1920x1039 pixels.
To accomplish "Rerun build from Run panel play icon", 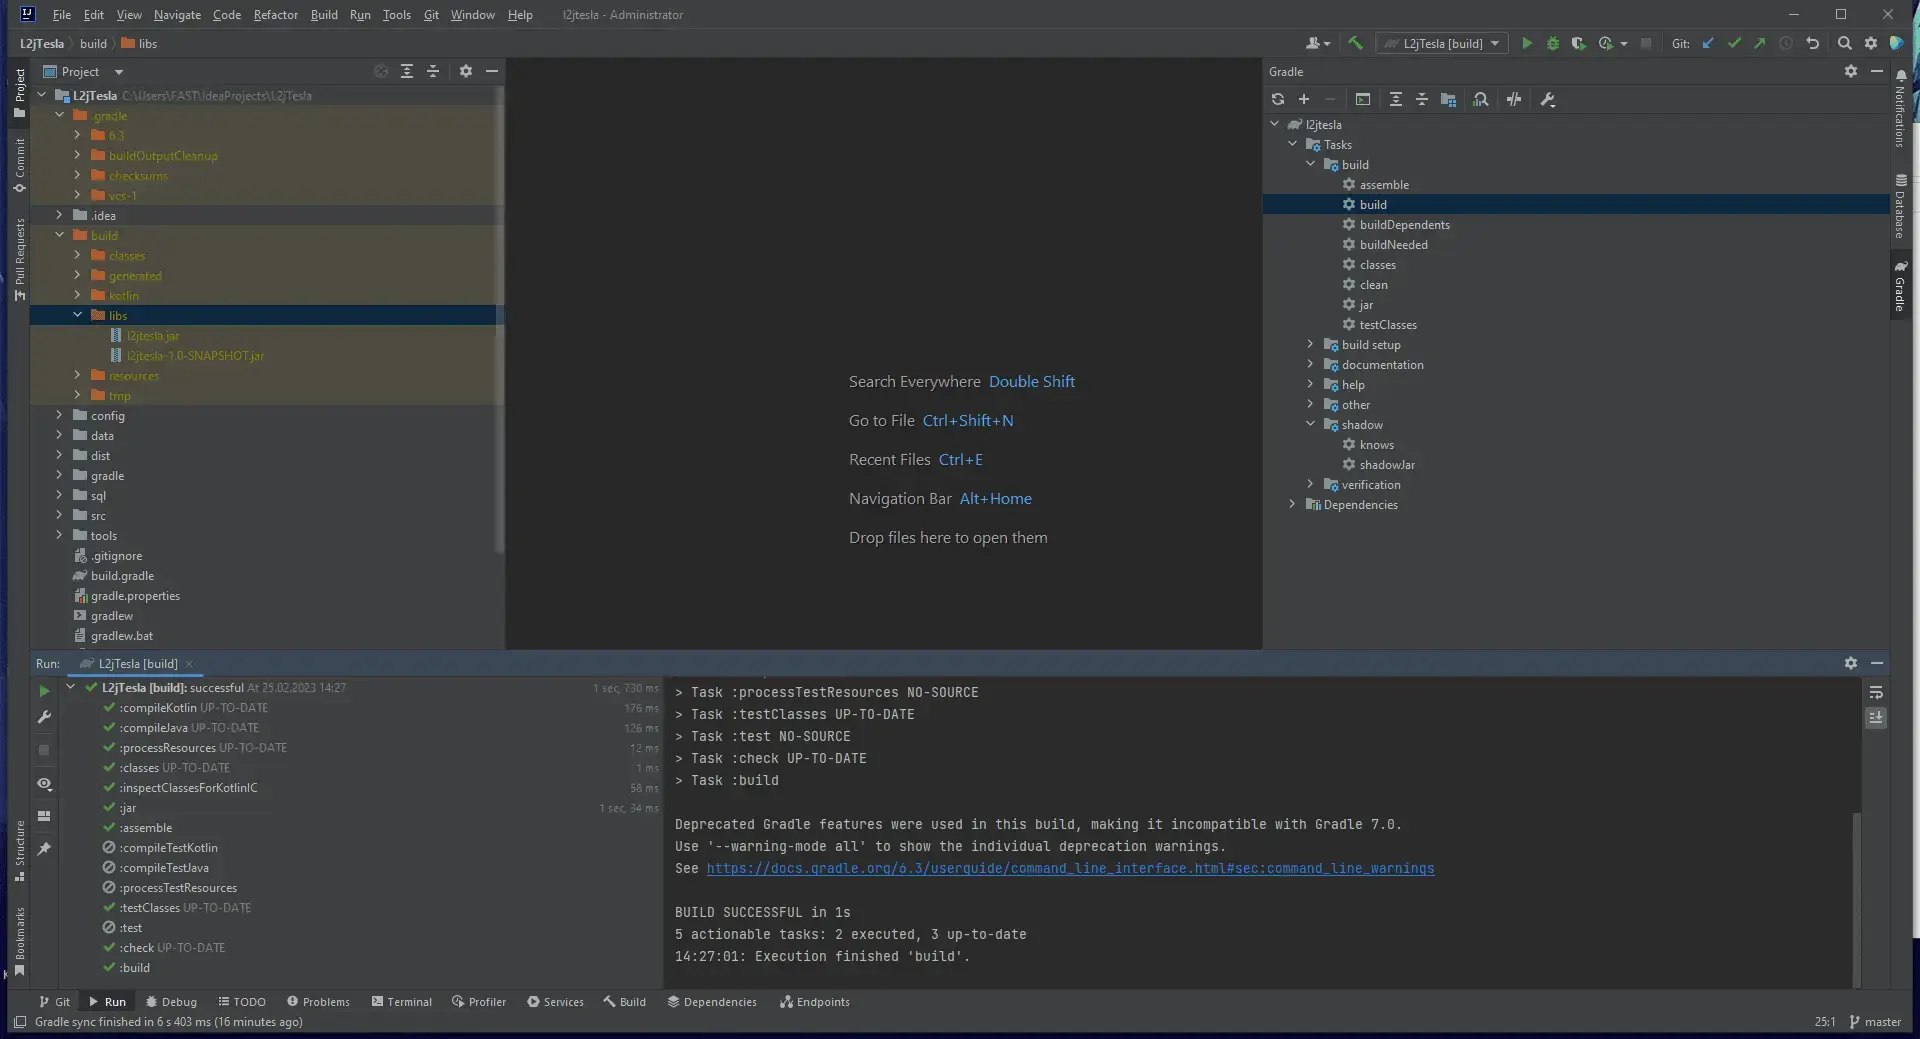I will [x=44, y=690].
